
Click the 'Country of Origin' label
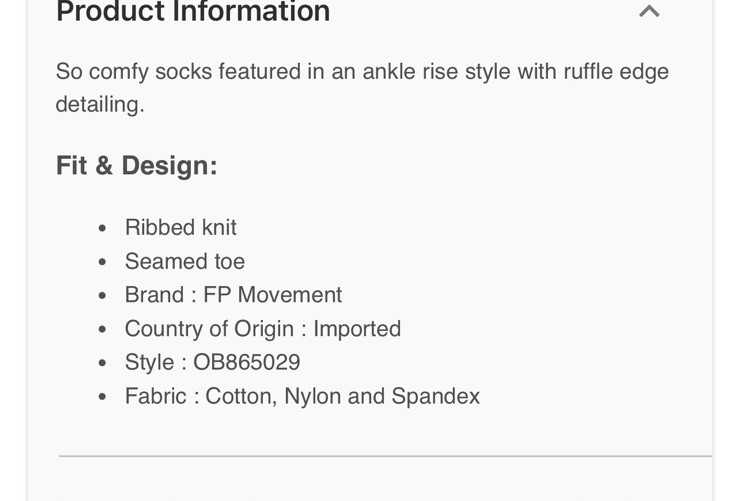[x=209, y=329]
